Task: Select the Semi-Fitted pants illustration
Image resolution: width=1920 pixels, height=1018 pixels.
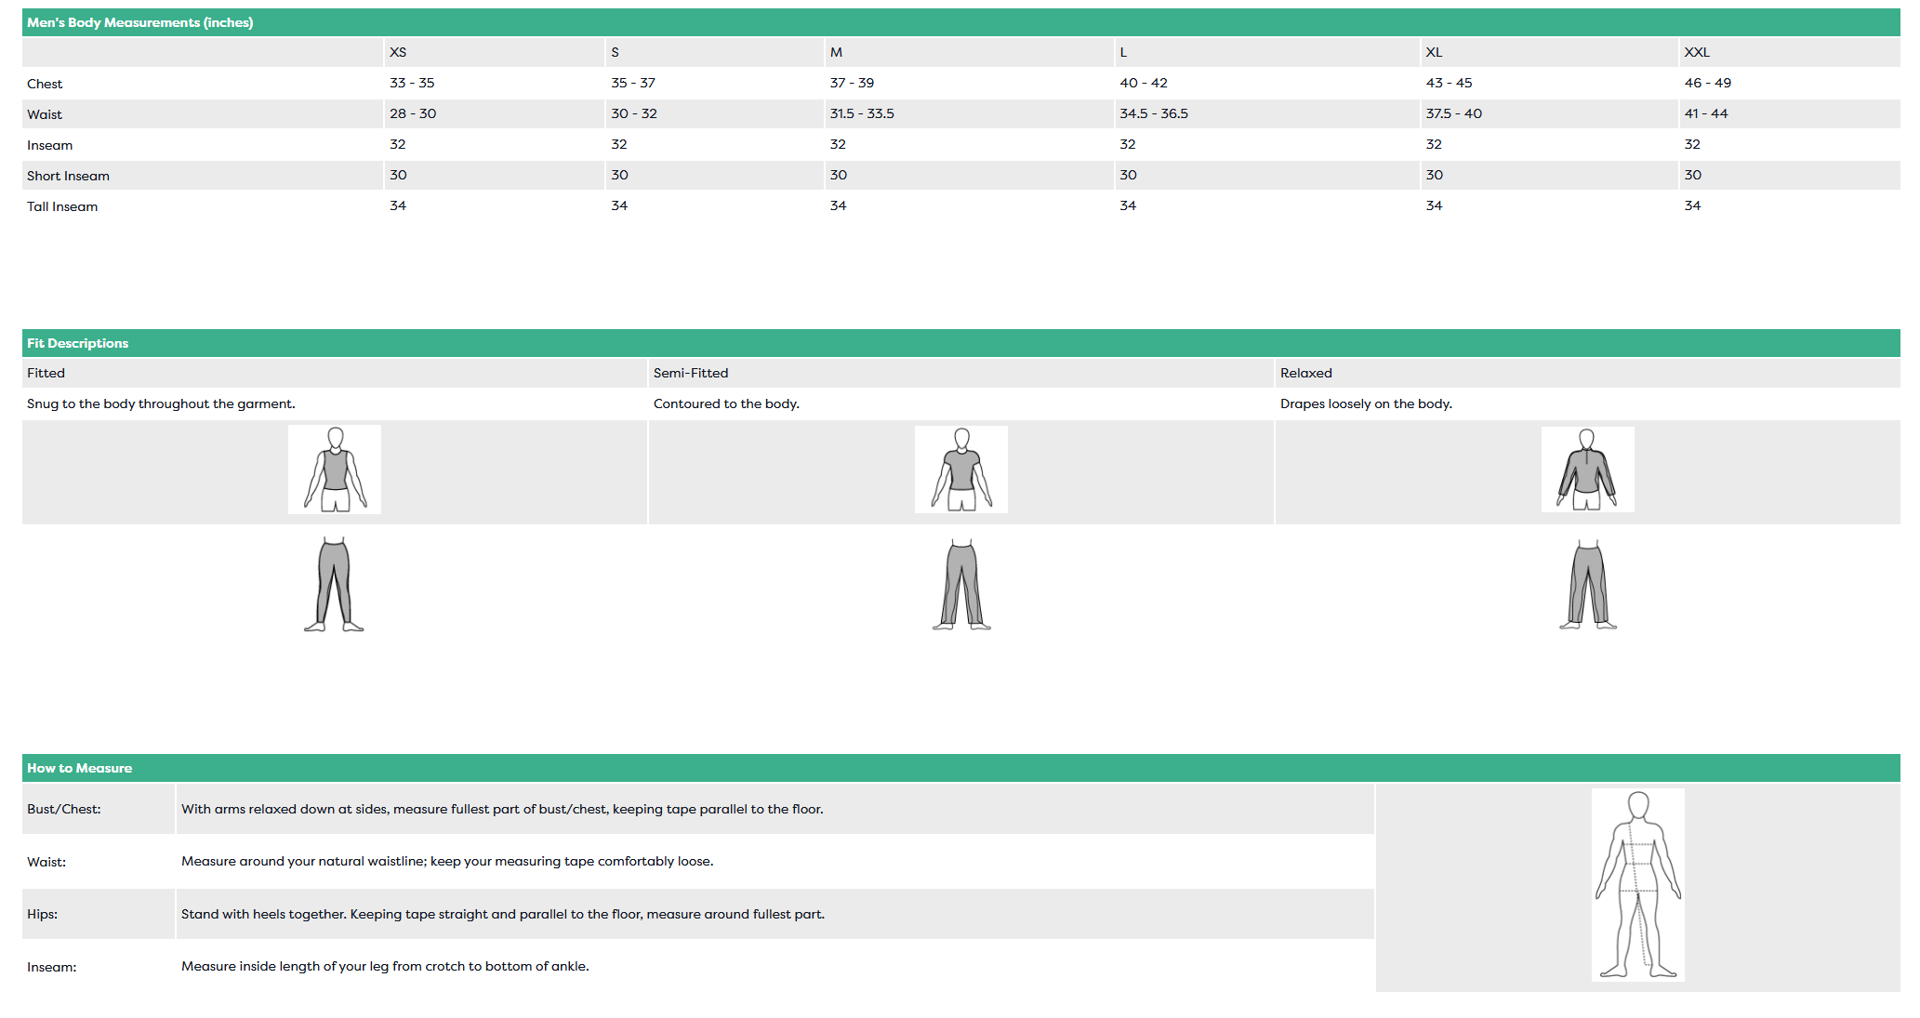Action: [x=961, y=585]
